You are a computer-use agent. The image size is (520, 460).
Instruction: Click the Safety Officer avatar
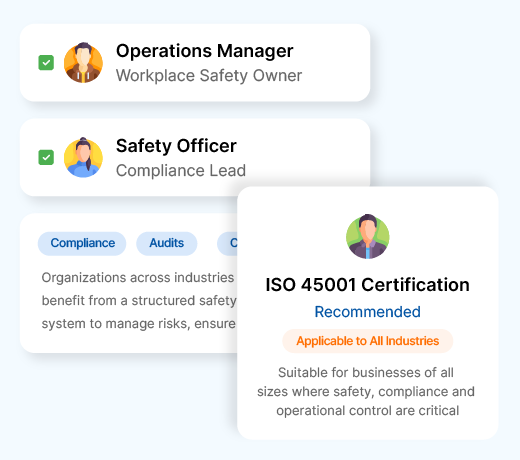click(83, 157)
